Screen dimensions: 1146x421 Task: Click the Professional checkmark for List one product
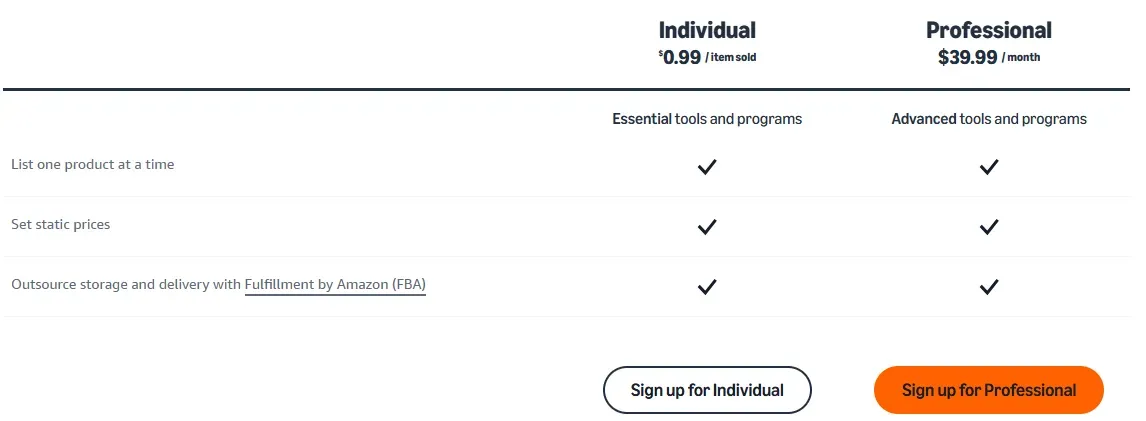coord(989,167)
